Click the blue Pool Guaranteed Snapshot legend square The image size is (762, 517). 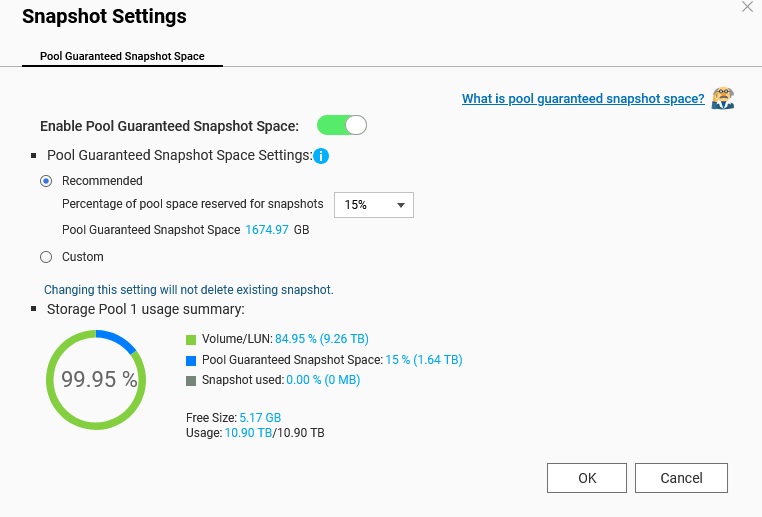[x=192, y=360]
